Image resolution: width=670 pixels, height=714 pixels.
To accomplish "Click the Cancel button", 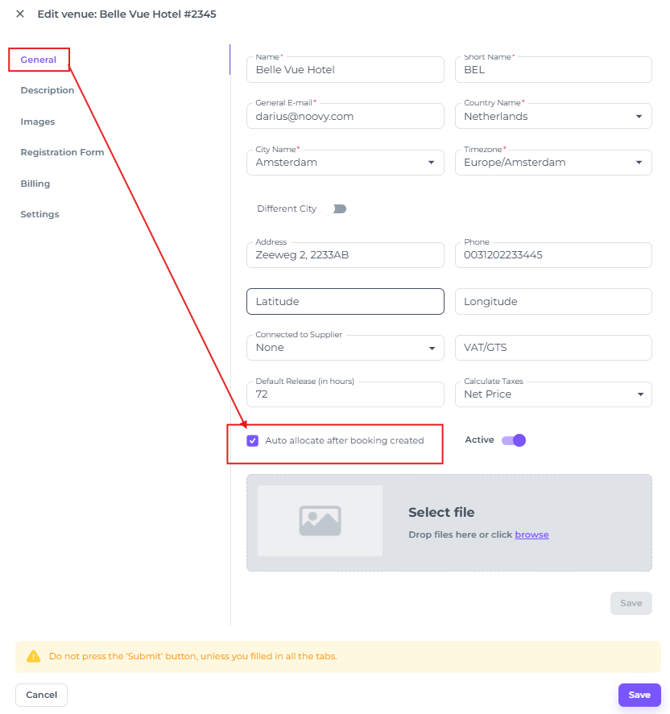I will 41,695.
